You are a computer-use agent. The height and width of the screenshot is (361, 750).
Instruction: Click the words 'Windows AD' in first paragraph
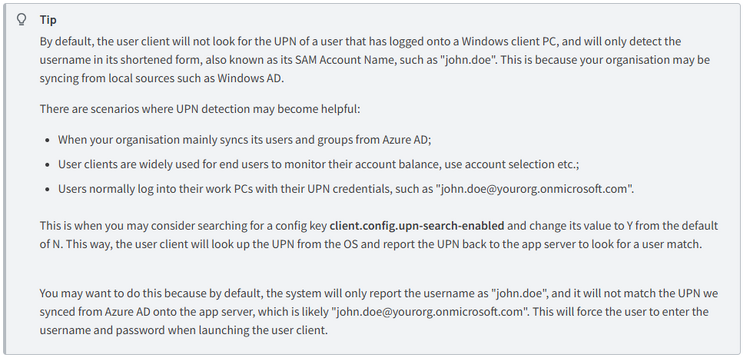[249, 78]
